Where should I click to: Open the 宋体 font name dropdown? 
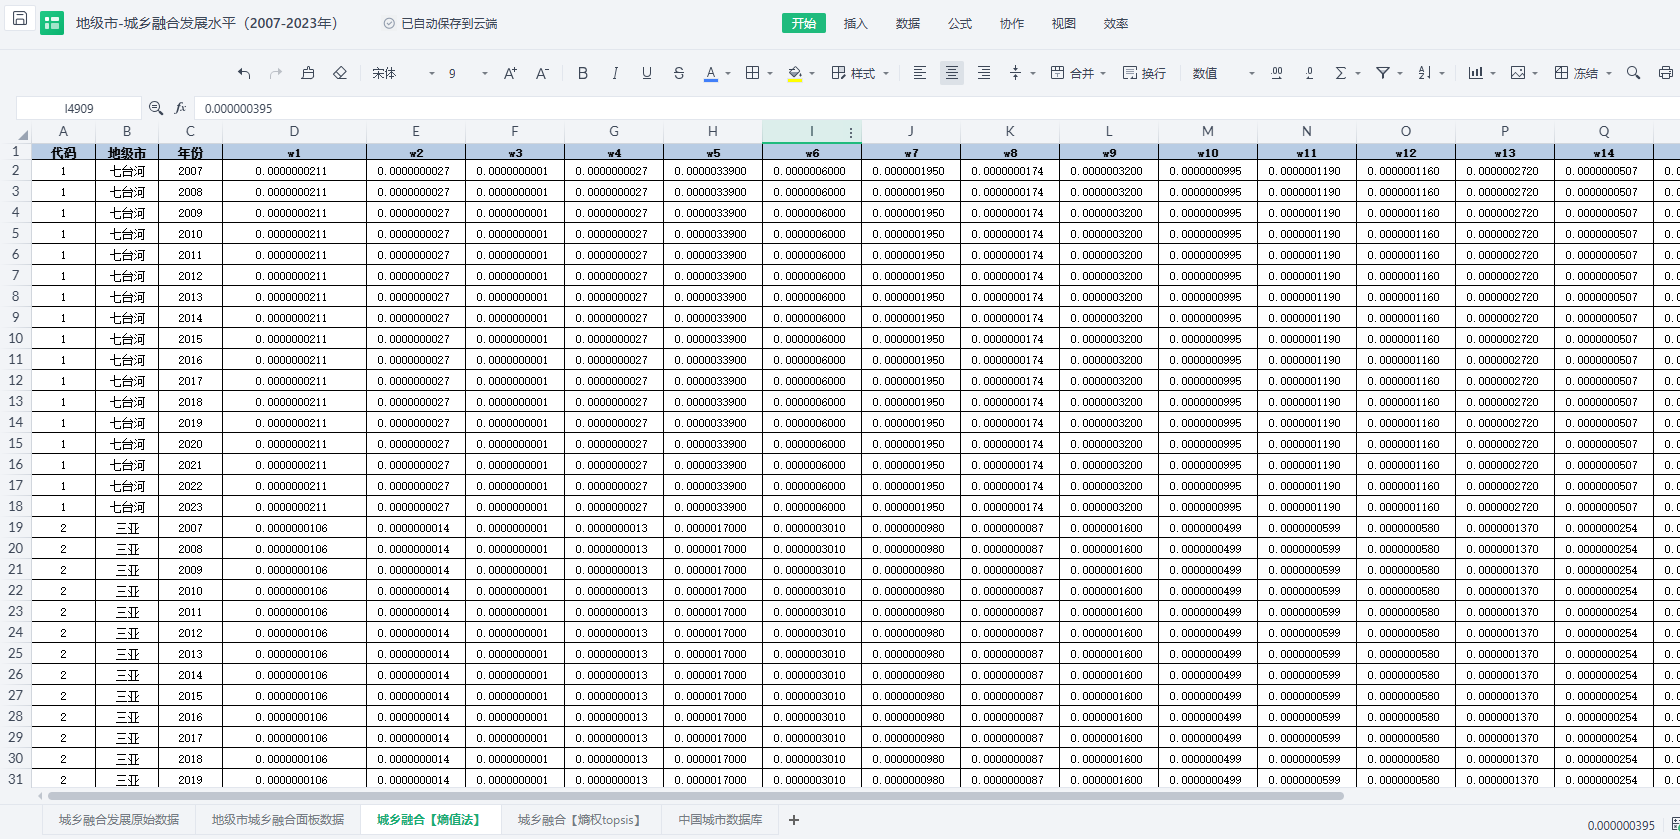(x=403, y=73)
